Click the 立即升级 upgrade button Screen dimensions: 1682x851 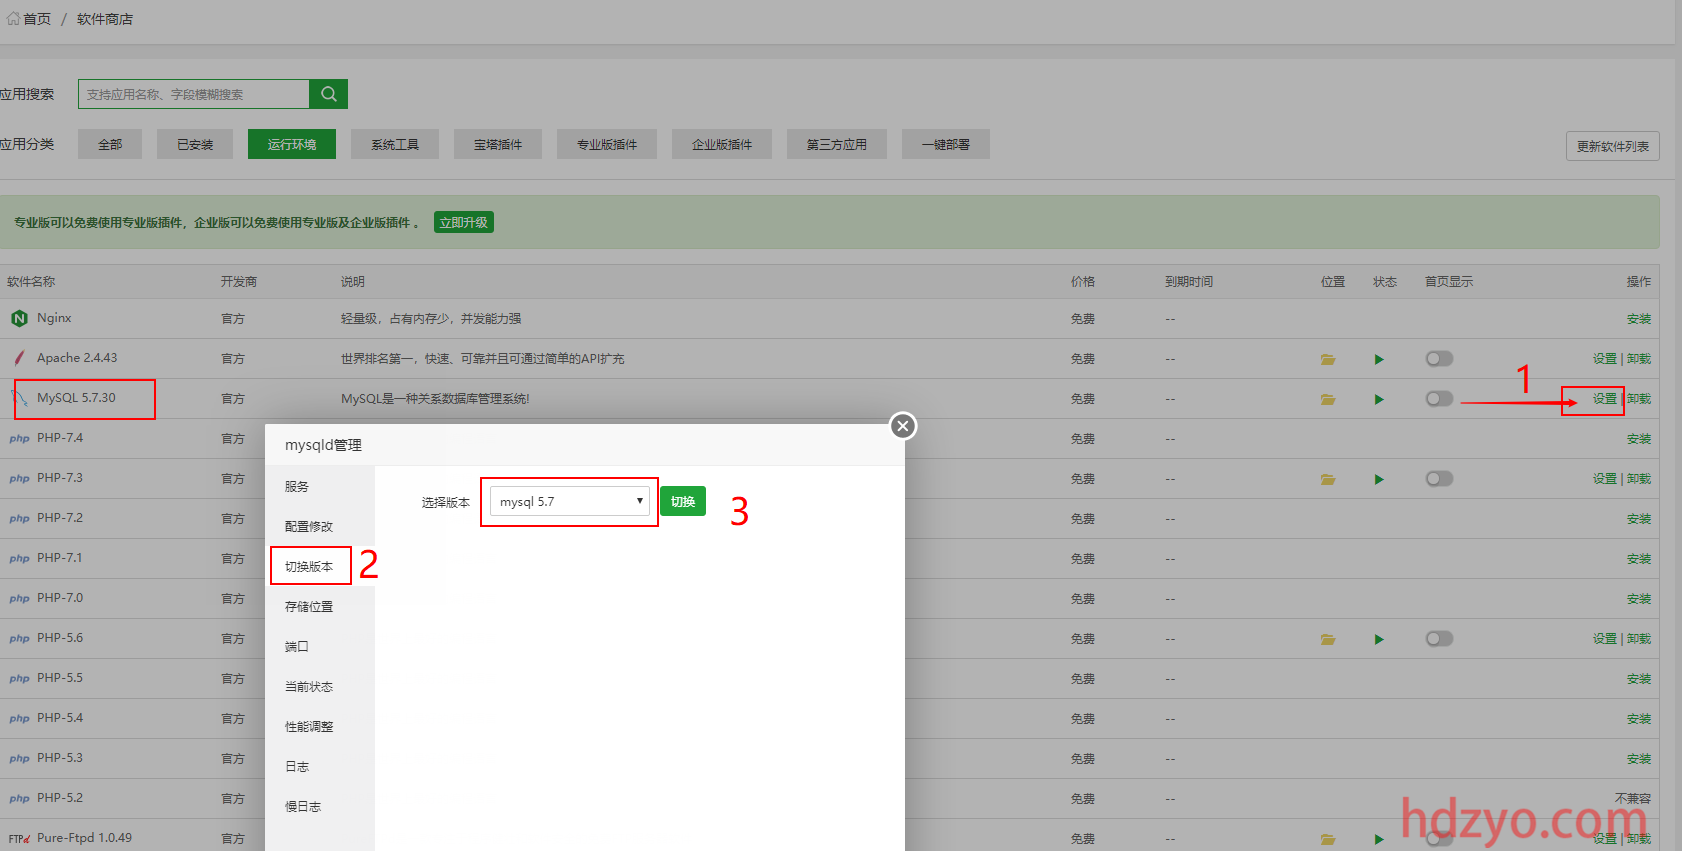464,222
